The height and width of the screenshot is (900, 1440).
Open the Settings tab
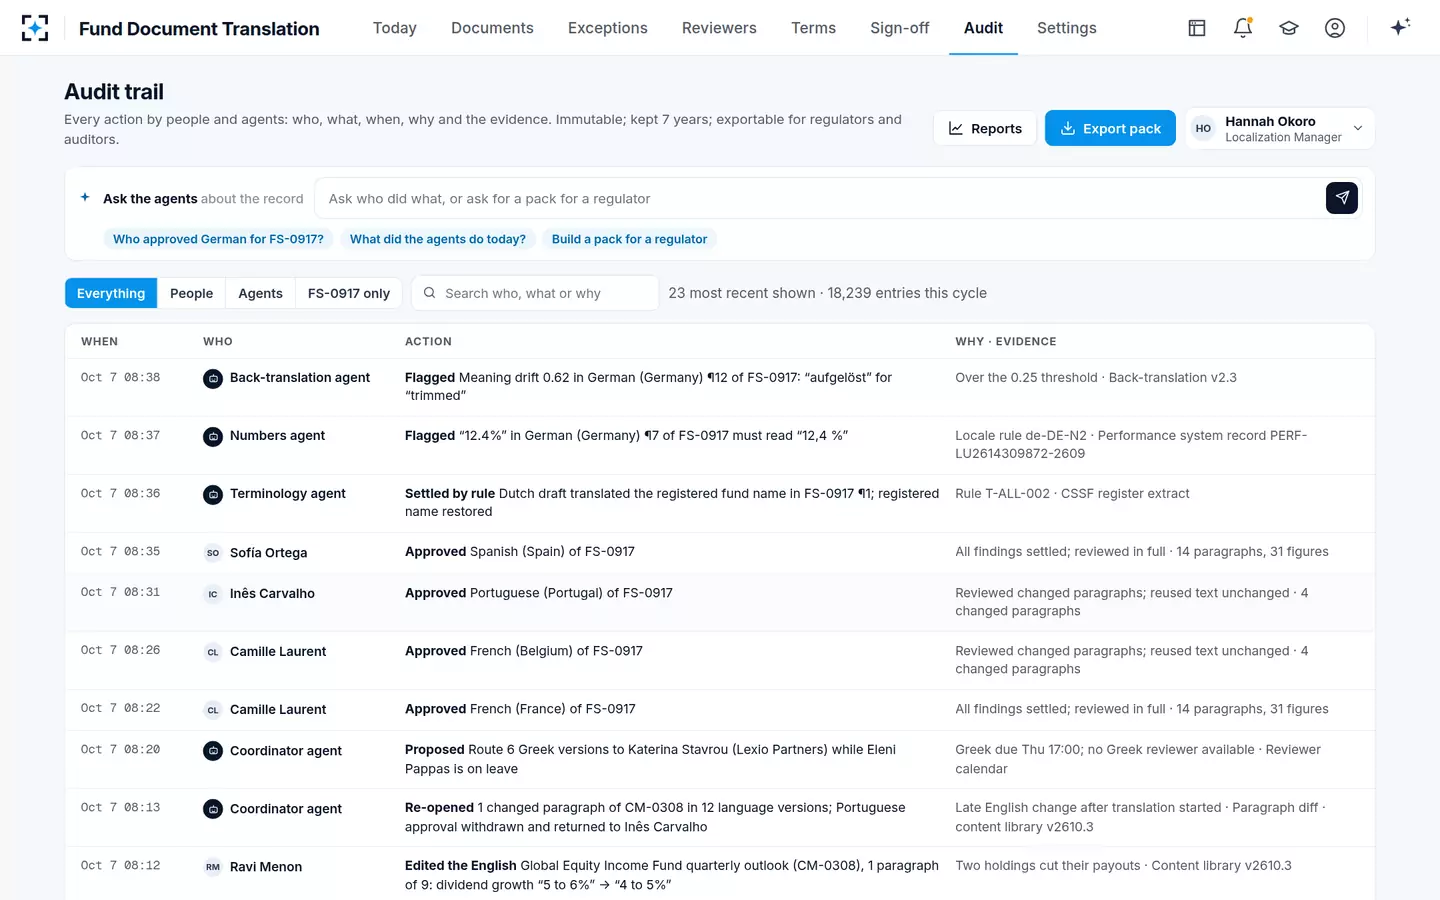tap(1067, 28)
